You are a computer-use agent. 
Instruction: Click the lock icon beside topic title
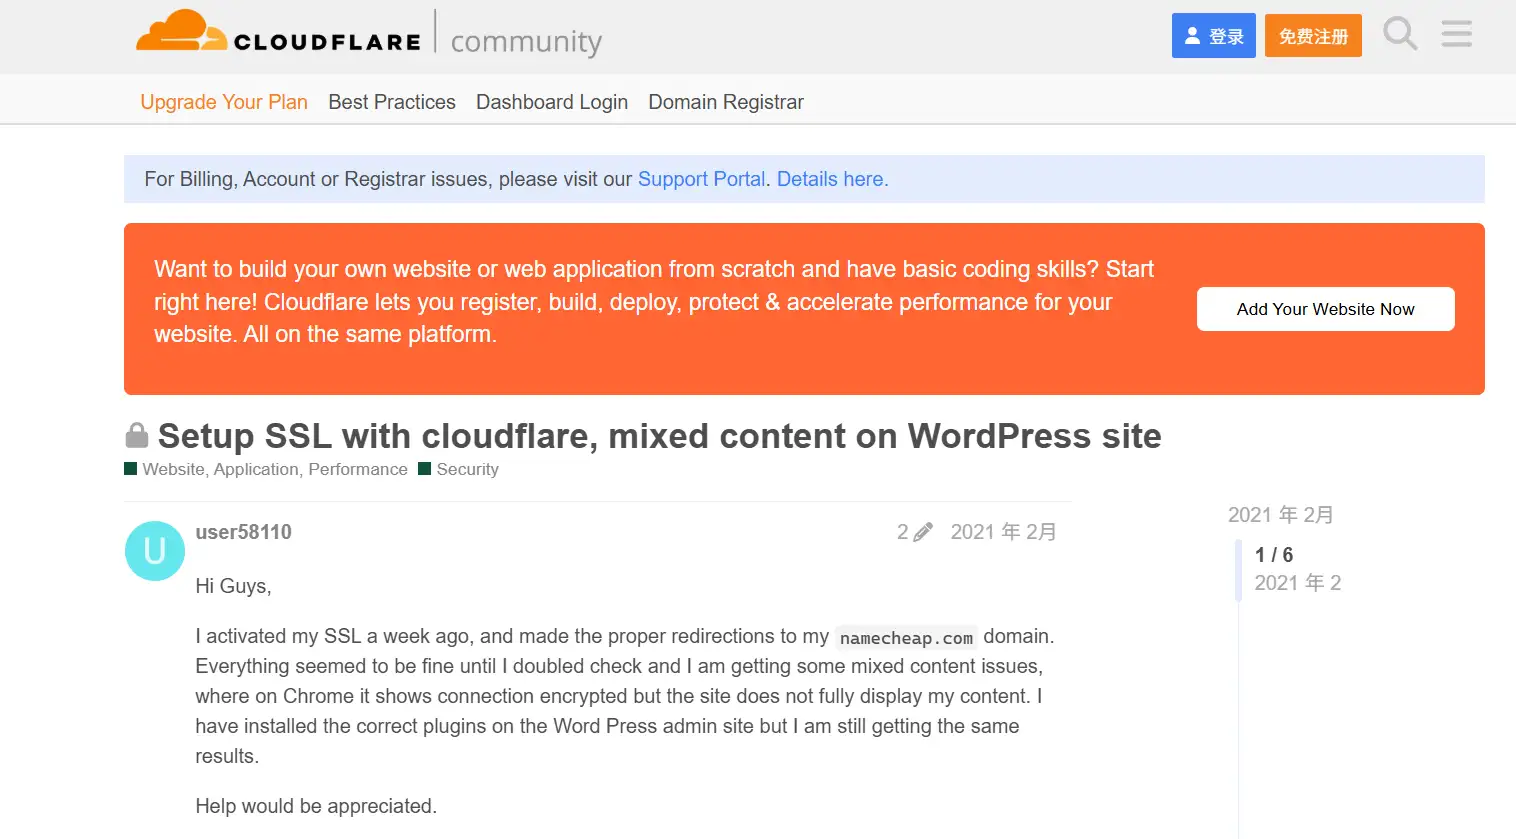click(x=137, y=436)
